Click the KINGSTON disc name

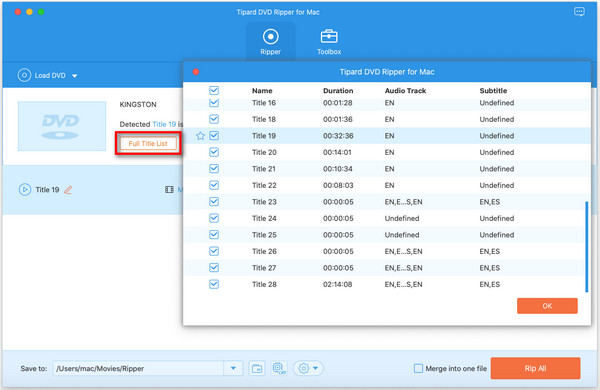coord(138,104)
